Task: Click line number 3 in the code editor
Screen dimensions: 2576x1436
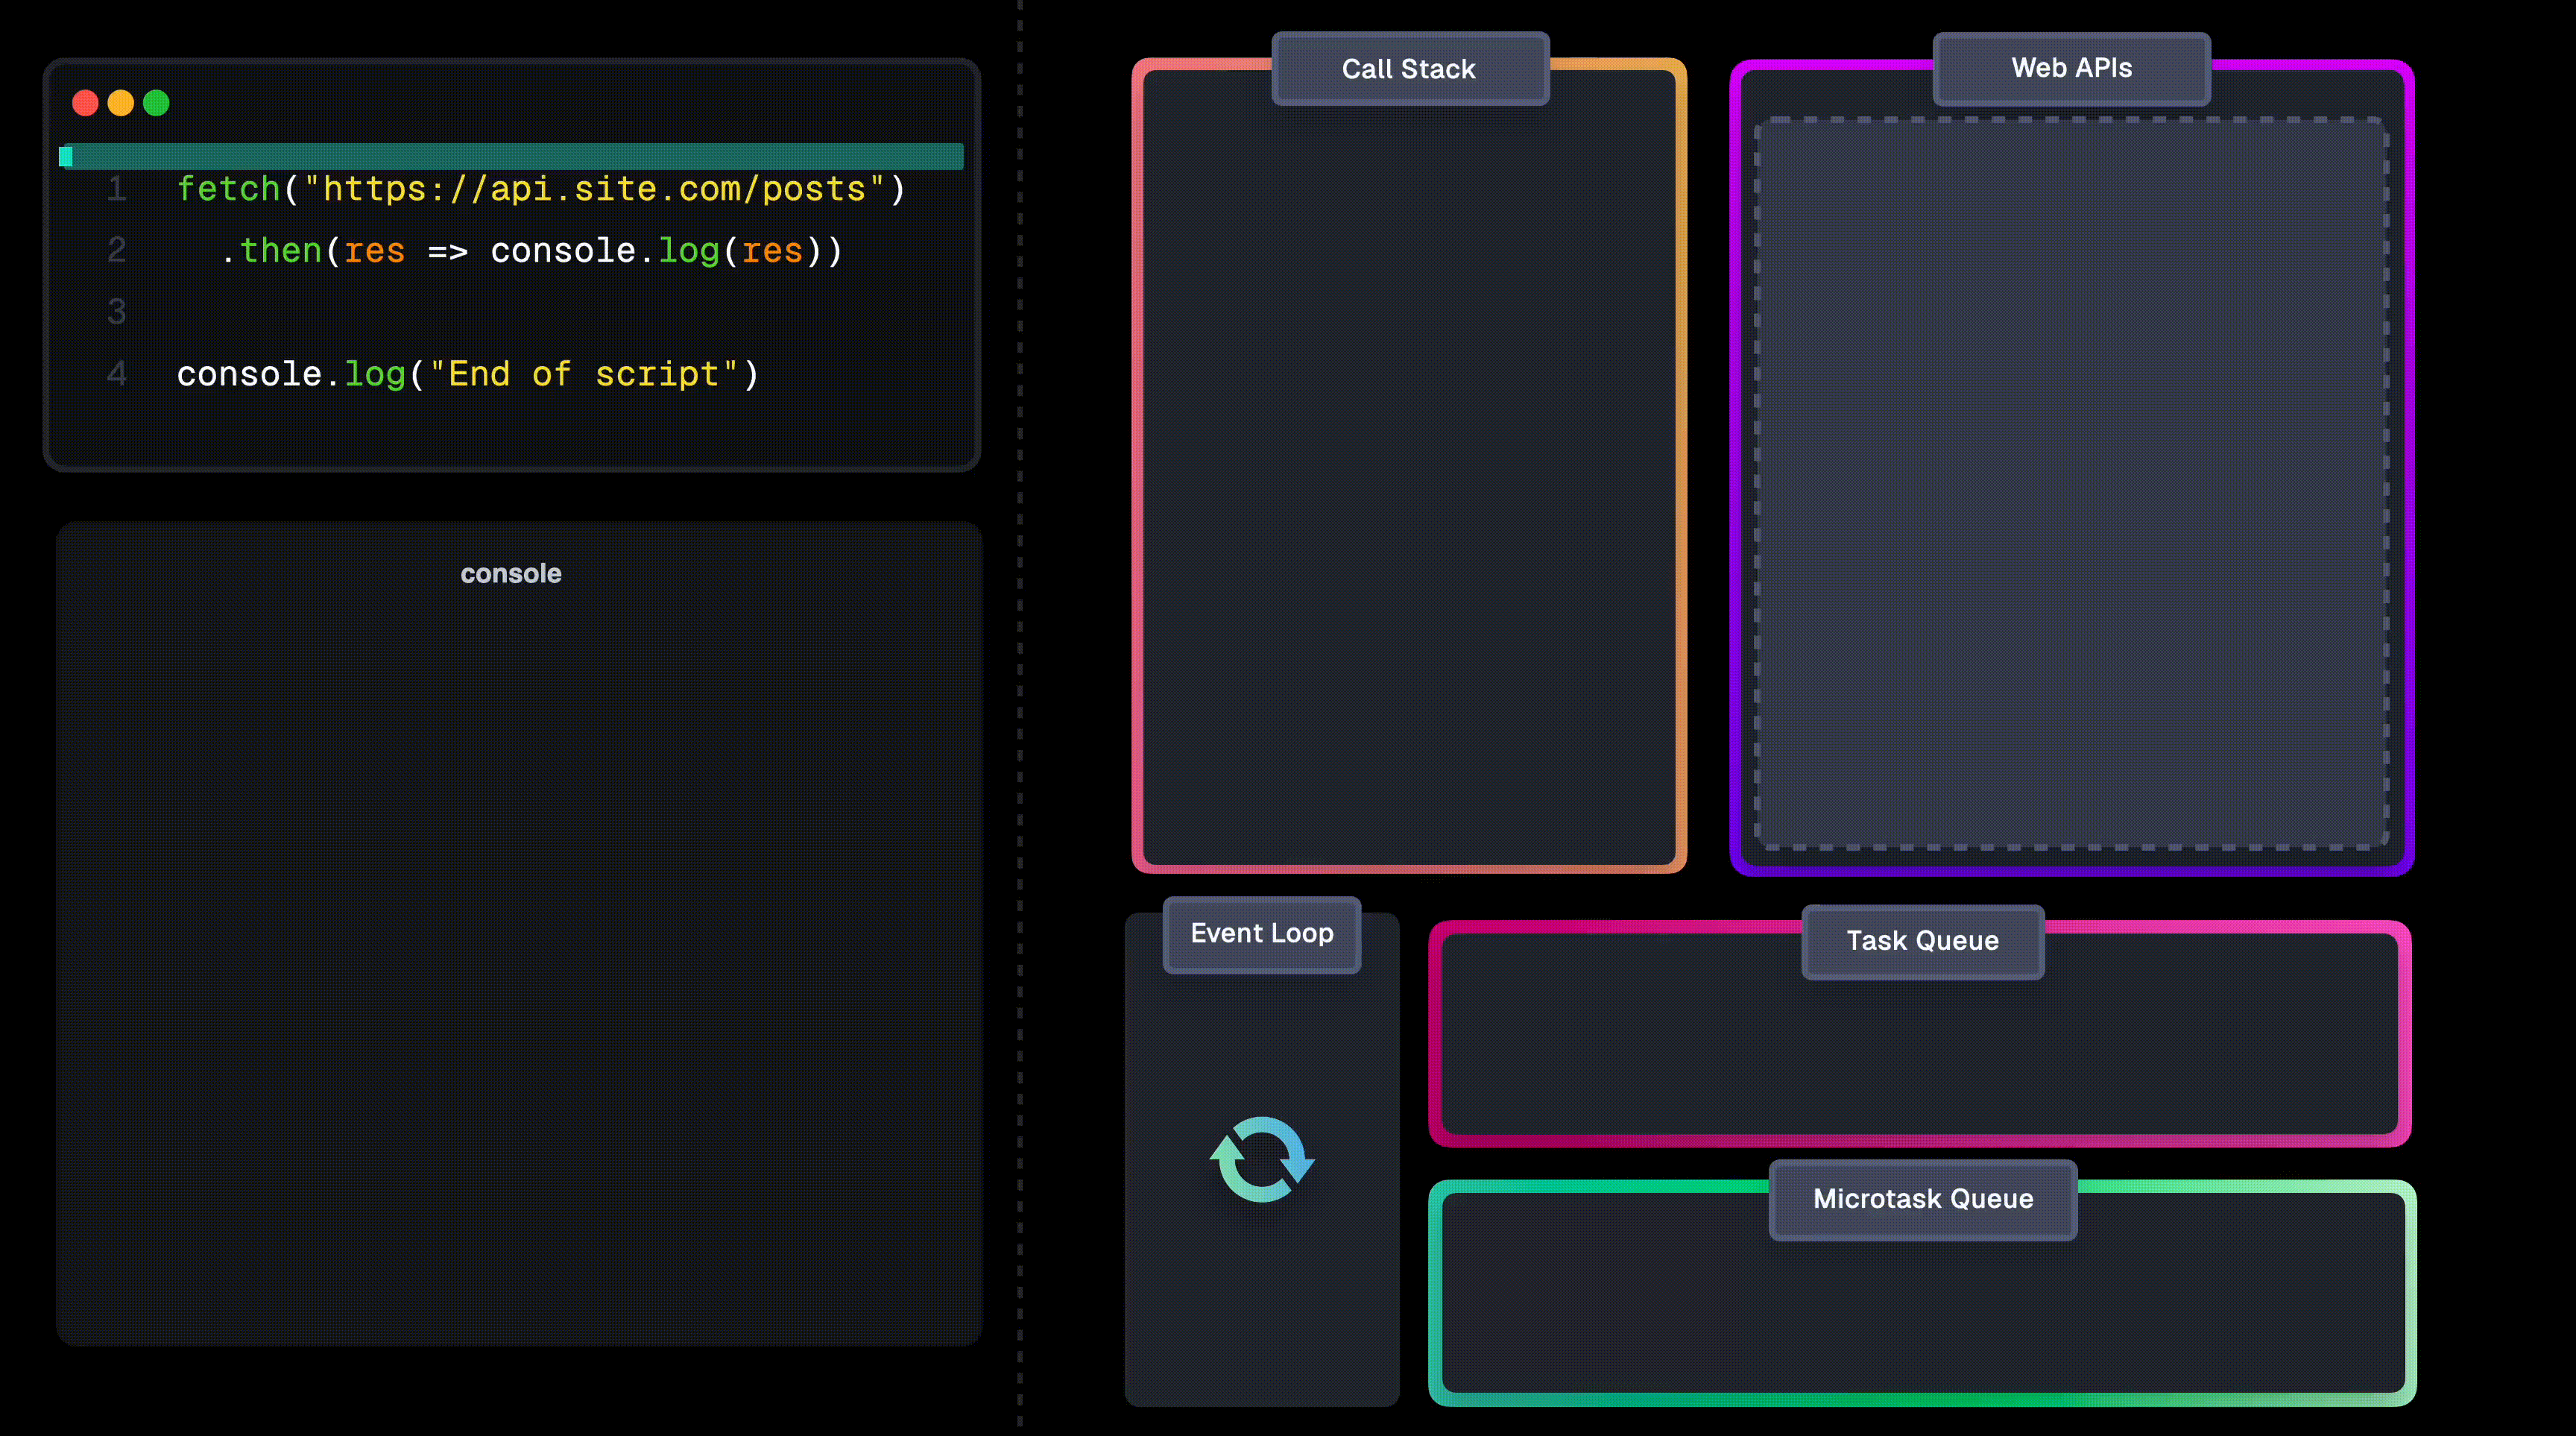Action: 117,313
